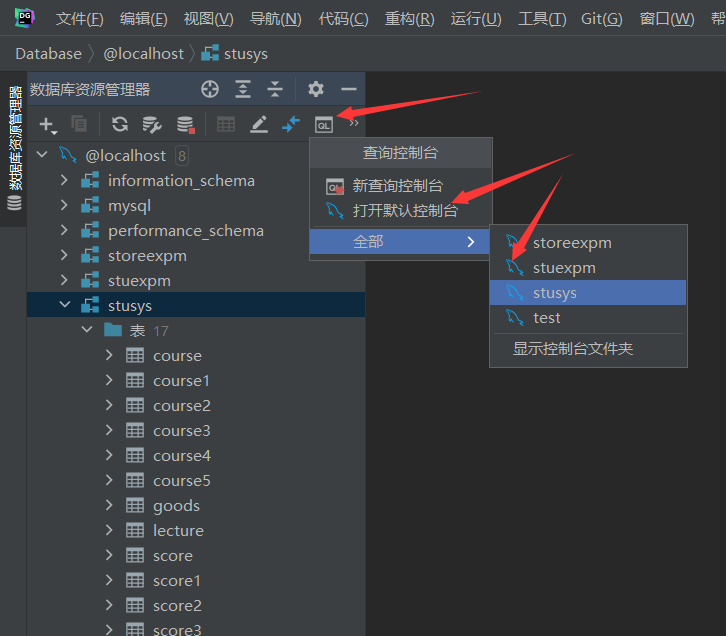Screen dimensions: 726x636
Task: Open data source properties wrench icon
Action: 152,124
